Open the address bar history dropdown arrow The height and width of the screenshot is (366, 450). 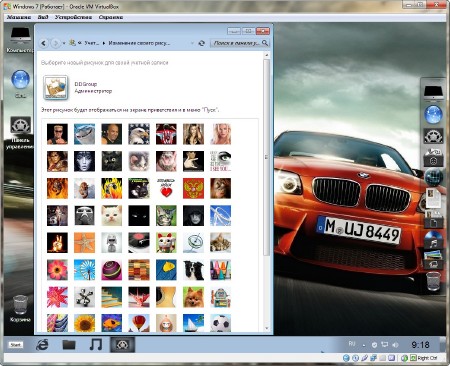point(192,43)
